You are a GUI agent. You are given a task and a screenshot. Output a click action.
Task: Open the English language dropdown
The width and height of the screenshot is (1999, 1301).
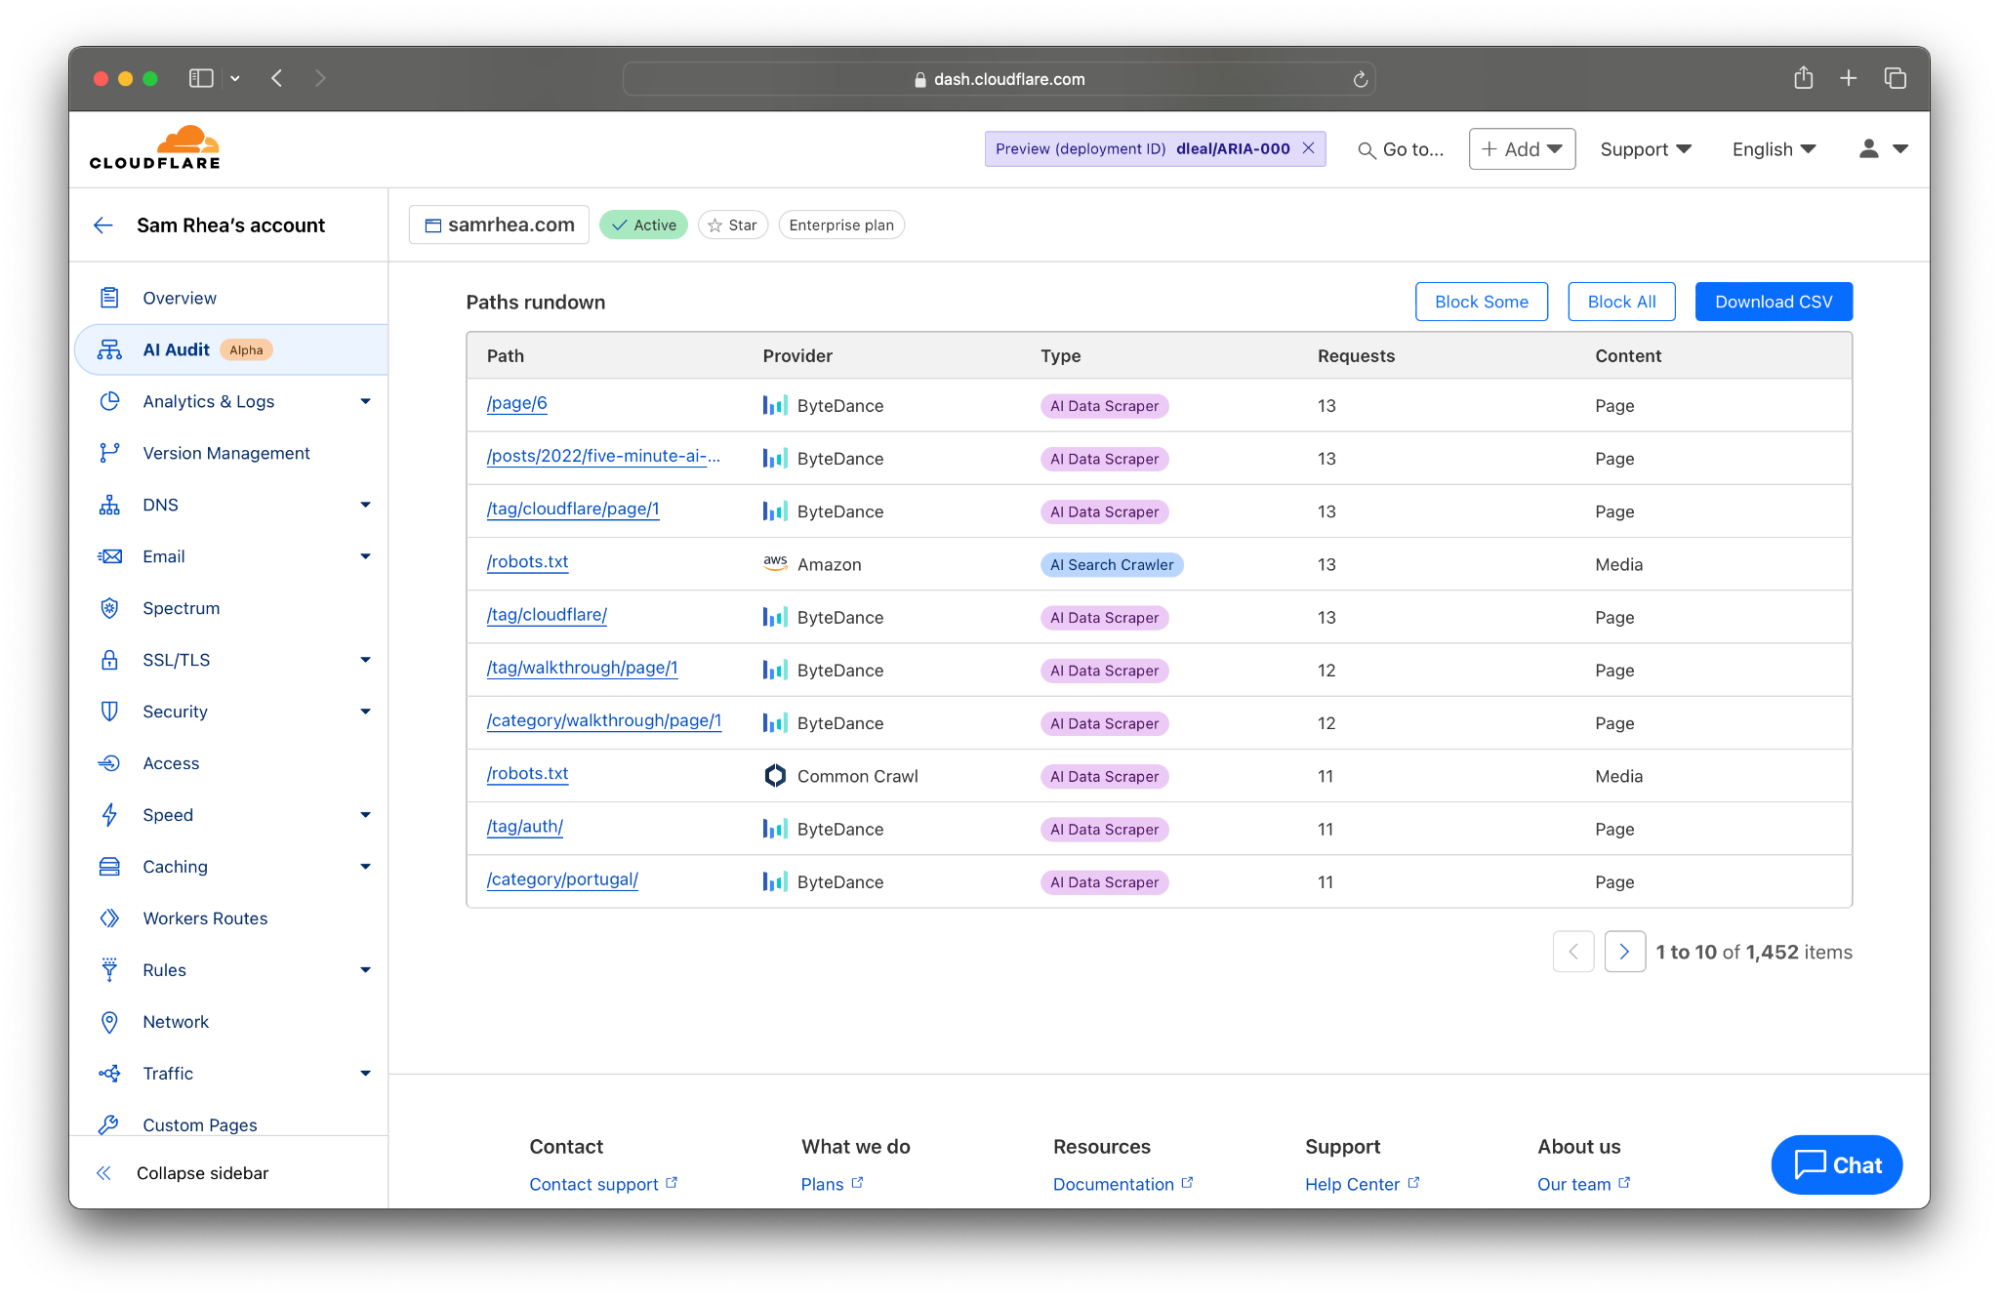(x=1773, y=149)
